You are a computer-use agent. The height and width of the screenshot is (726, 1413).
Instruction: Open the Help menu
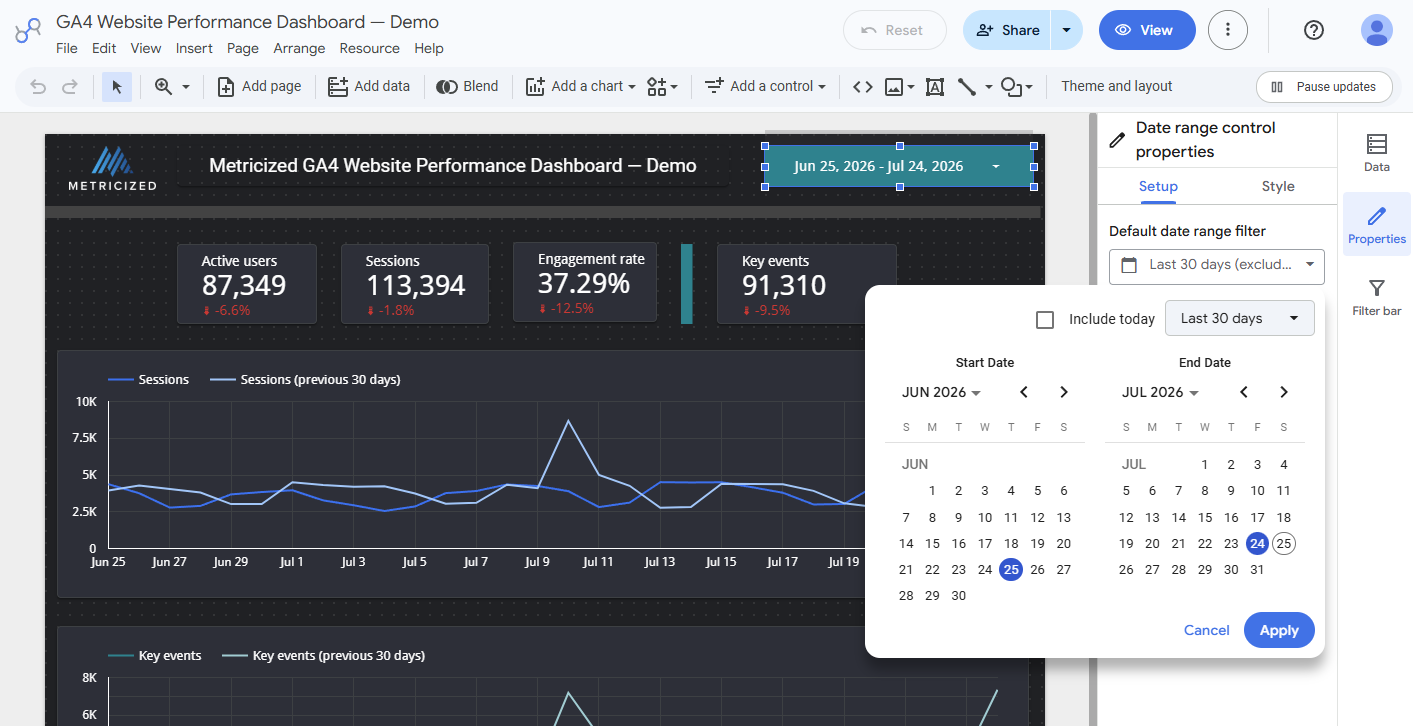(x=429, y=48)
